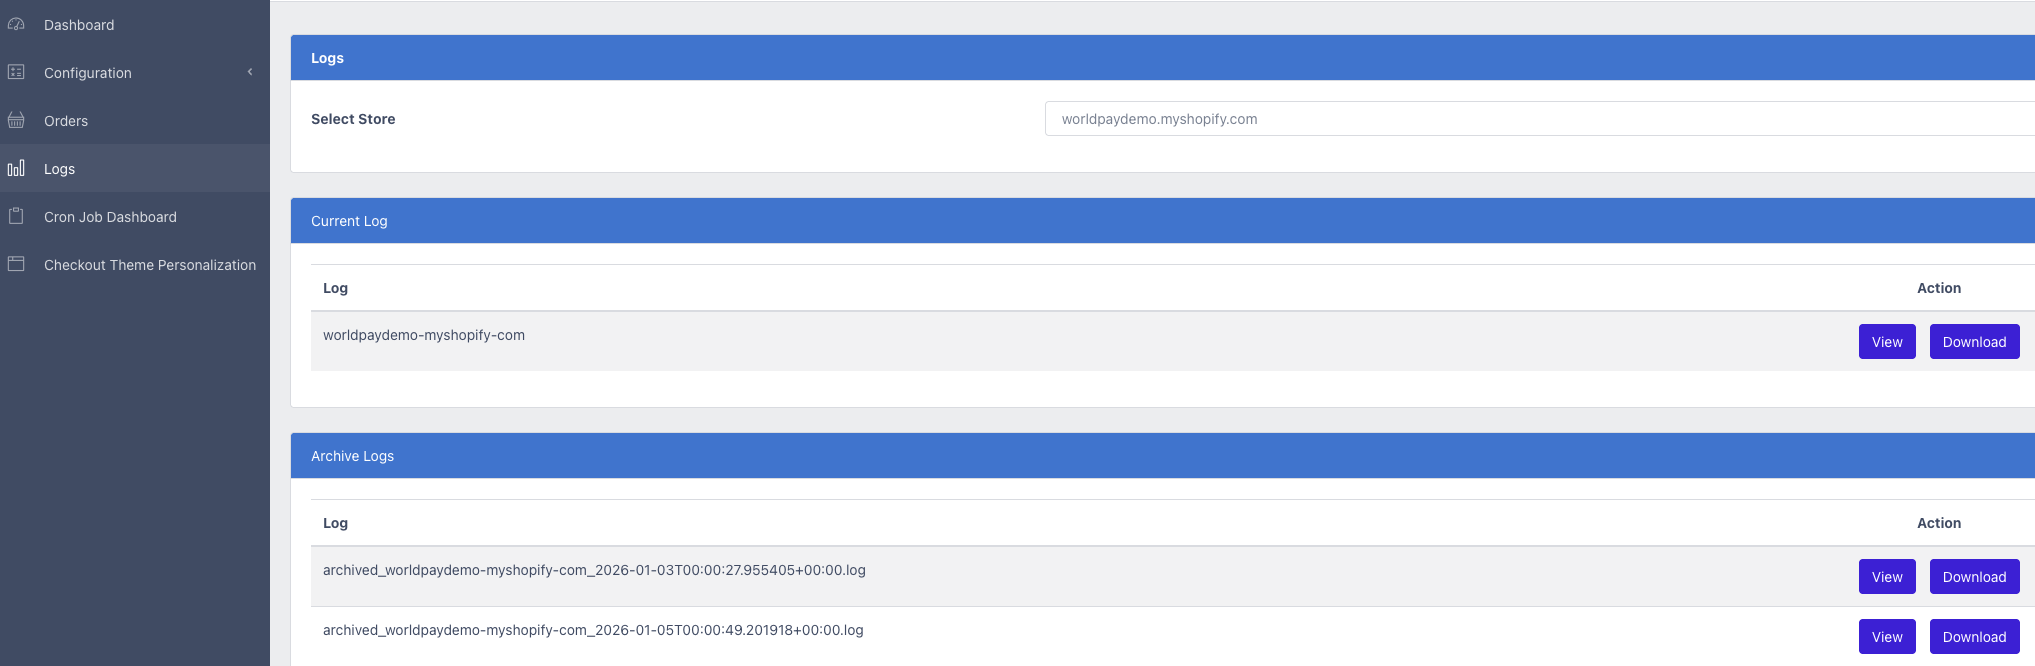View the archived 2026-01-03 log
This screenshot has width=2035, height=666.
(1886, 577)
